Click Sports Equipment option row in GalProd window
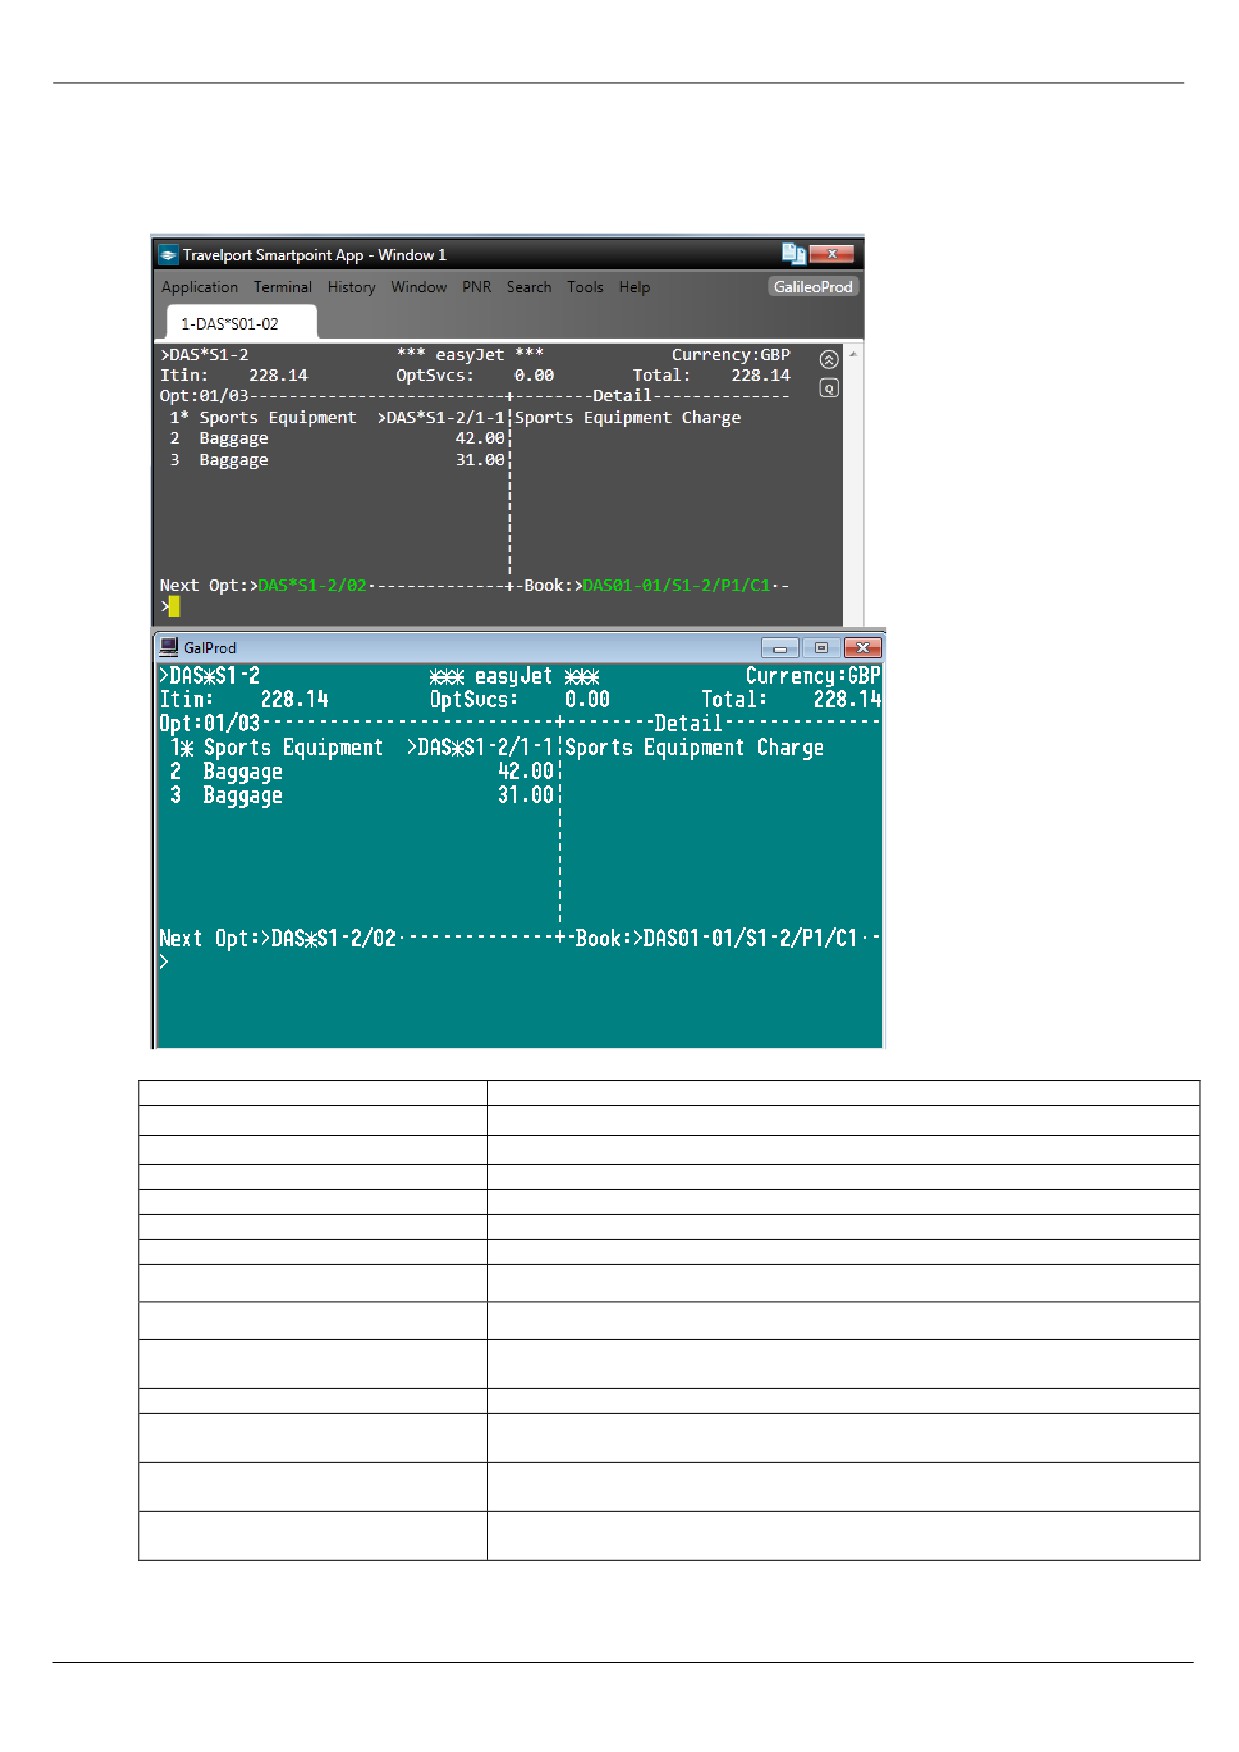 tap(362, 748)
